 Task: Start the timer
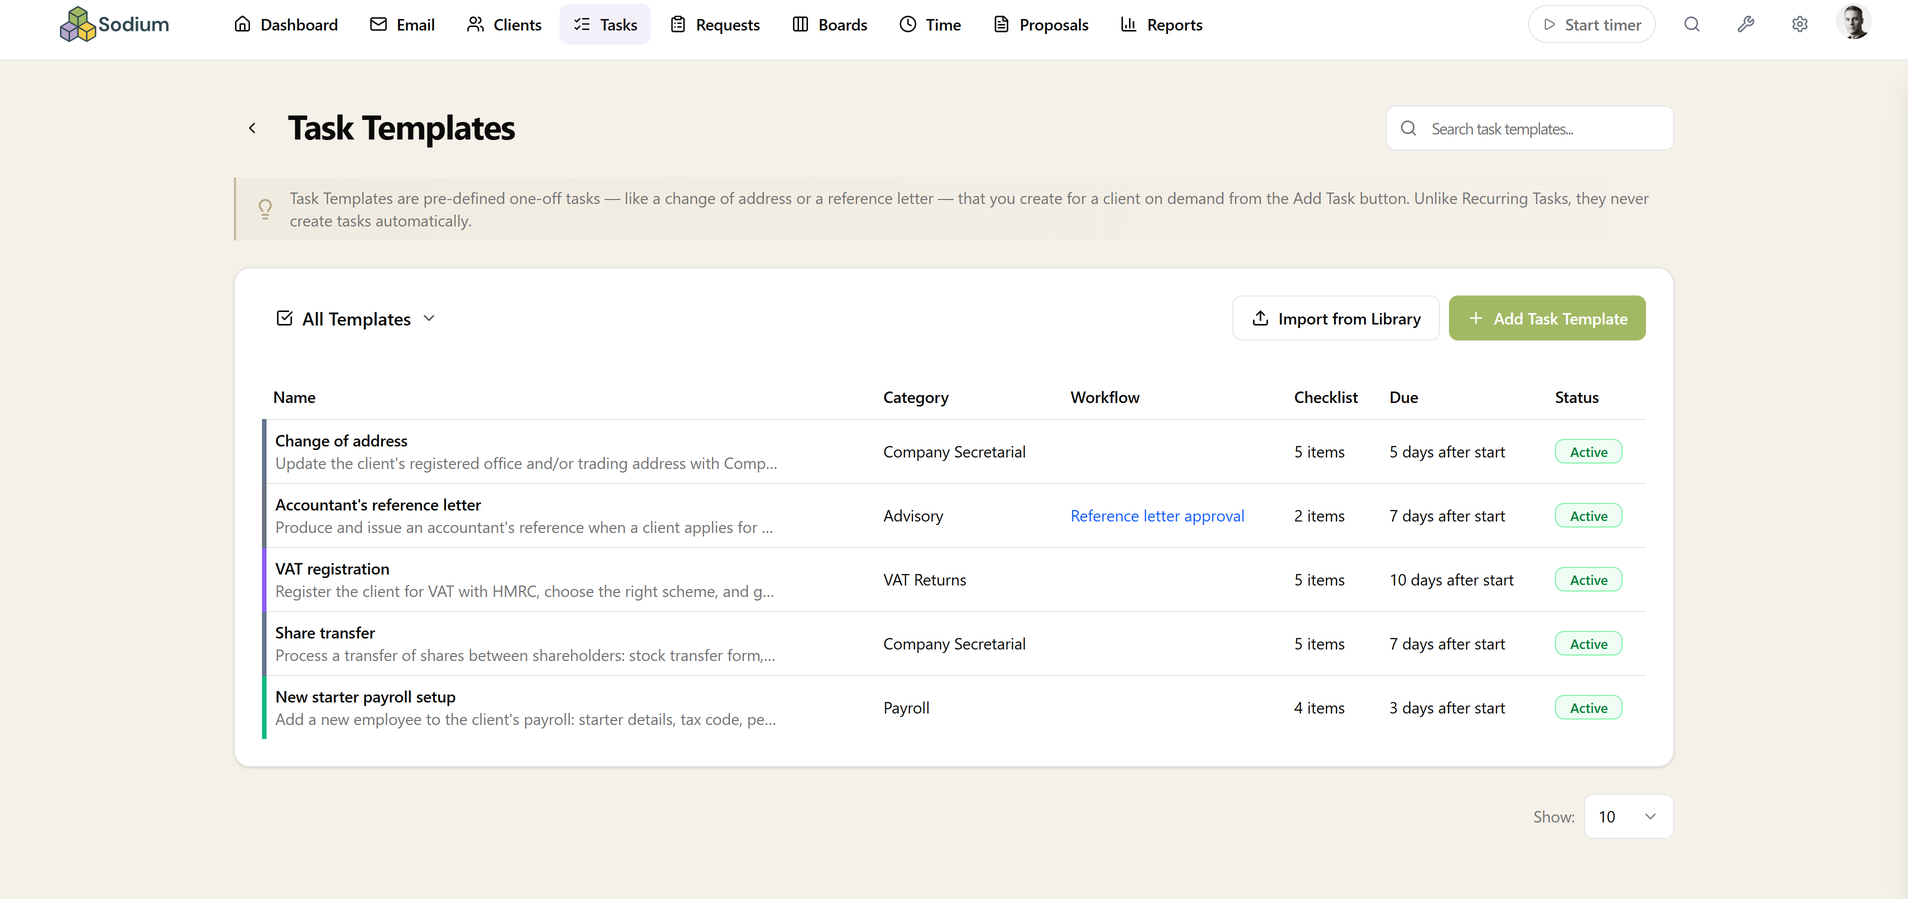[1591, 24]
